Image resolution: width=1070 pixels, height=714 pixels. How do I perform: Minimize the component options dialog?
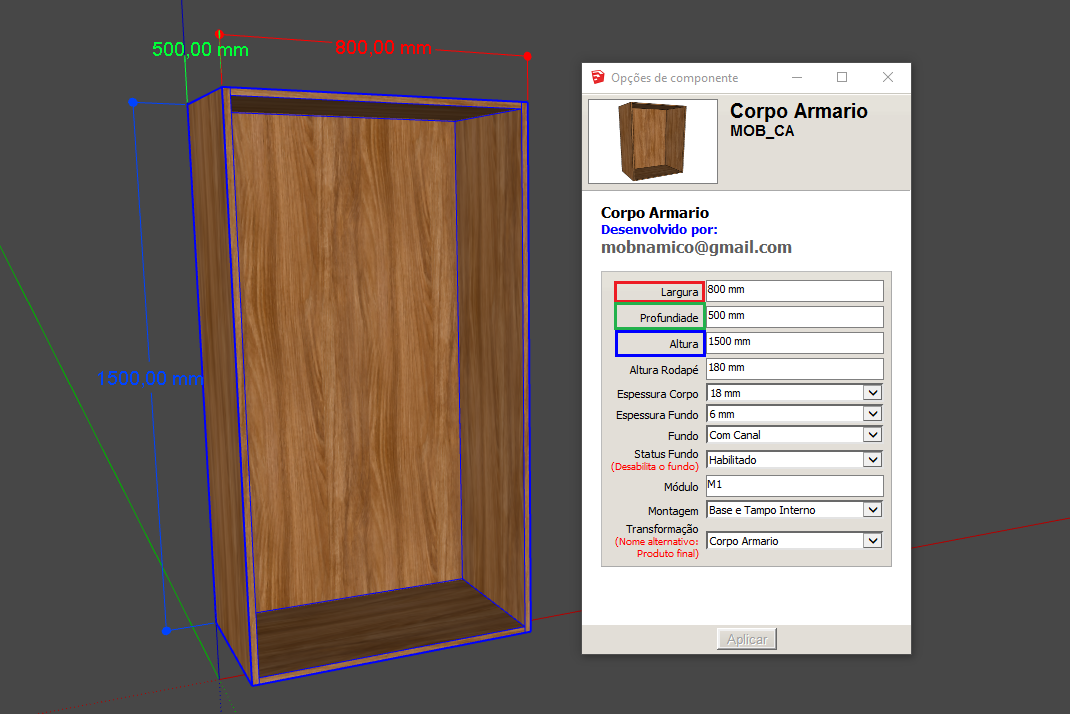coord(797,78)
